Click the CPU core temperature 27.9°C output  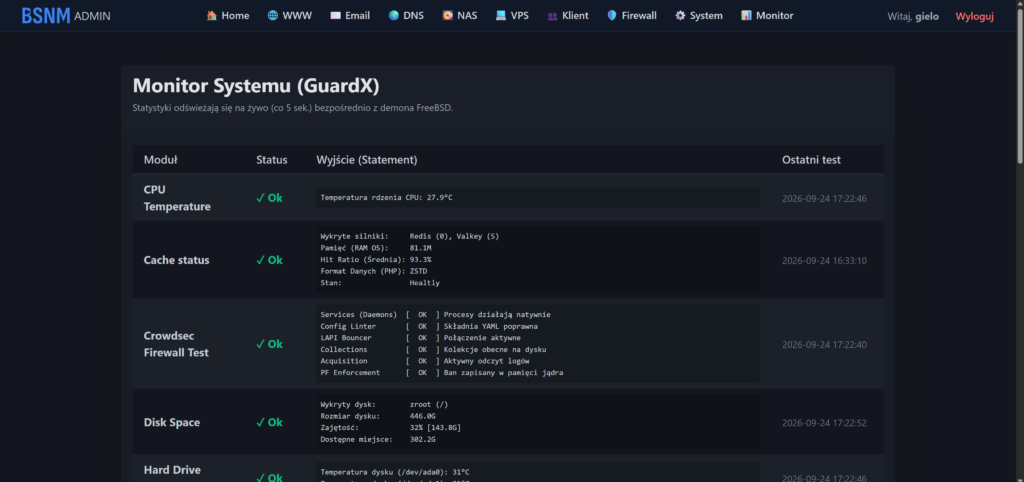tap(386, 197)
